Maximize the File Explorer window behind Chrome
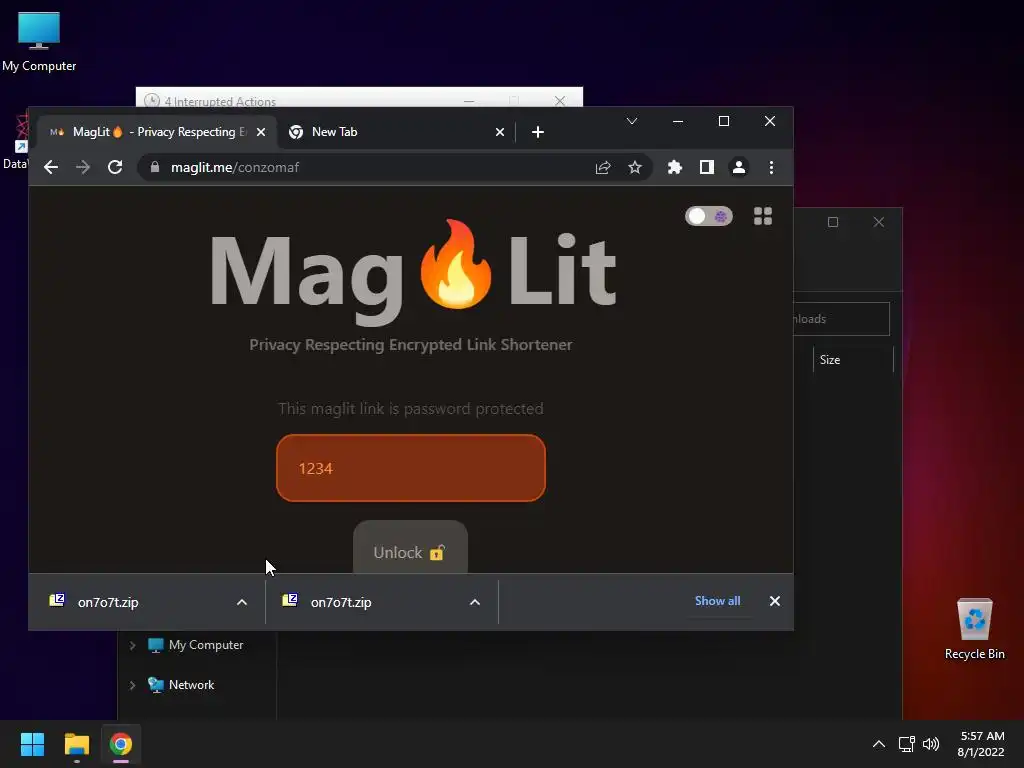 pos(833,222)
